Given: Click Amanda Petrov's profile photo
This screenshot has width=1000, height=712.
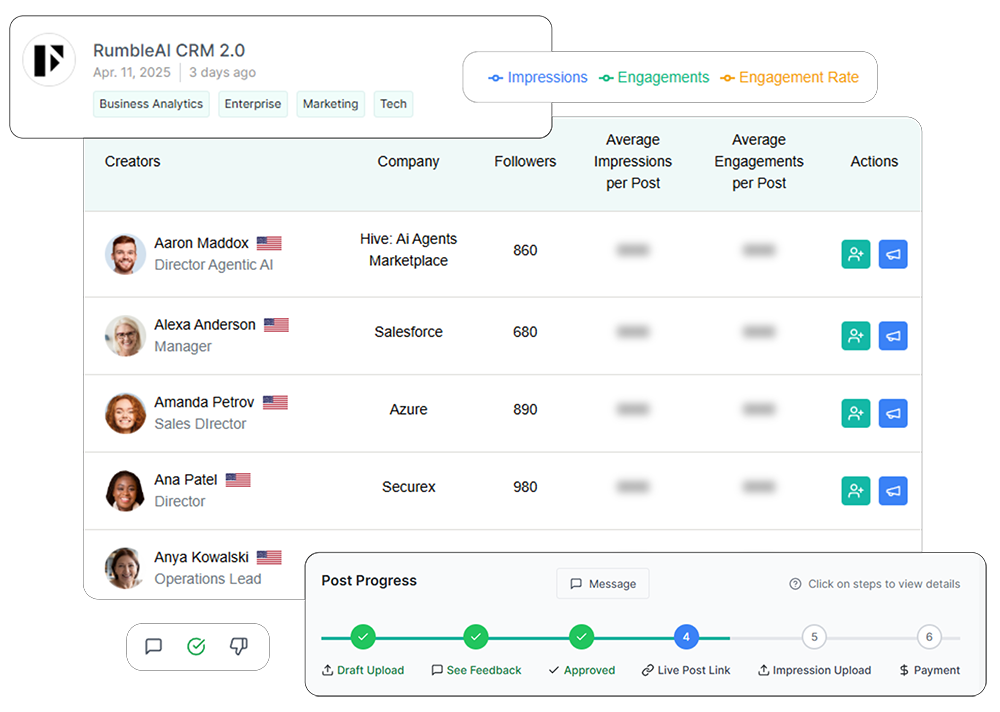Looking at the screenshot, I should pyautogui.click(x=126, y=413).
